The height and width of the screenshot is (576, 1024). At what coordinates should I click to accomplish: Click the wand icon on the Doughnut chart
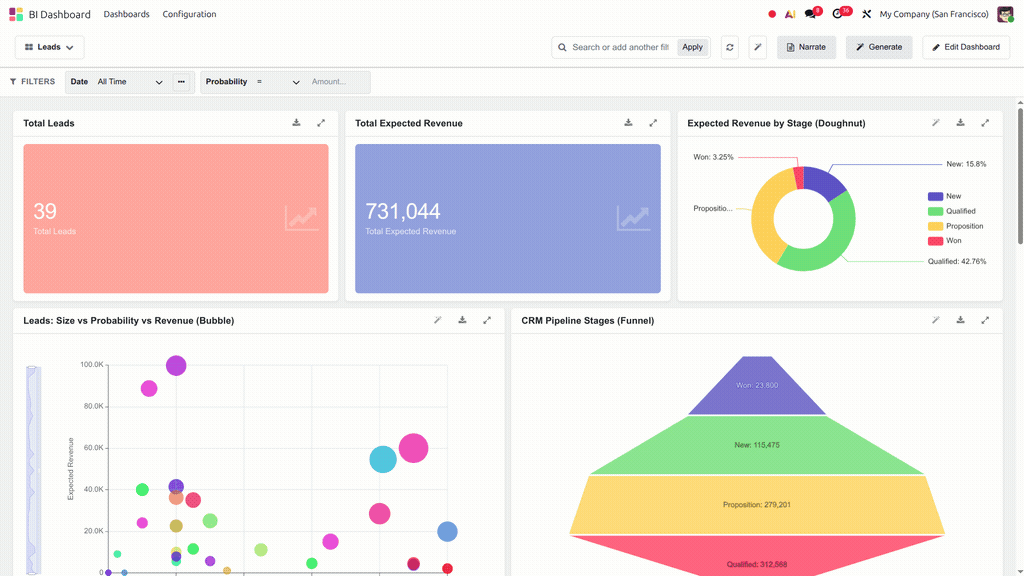(x=936, y=123)
